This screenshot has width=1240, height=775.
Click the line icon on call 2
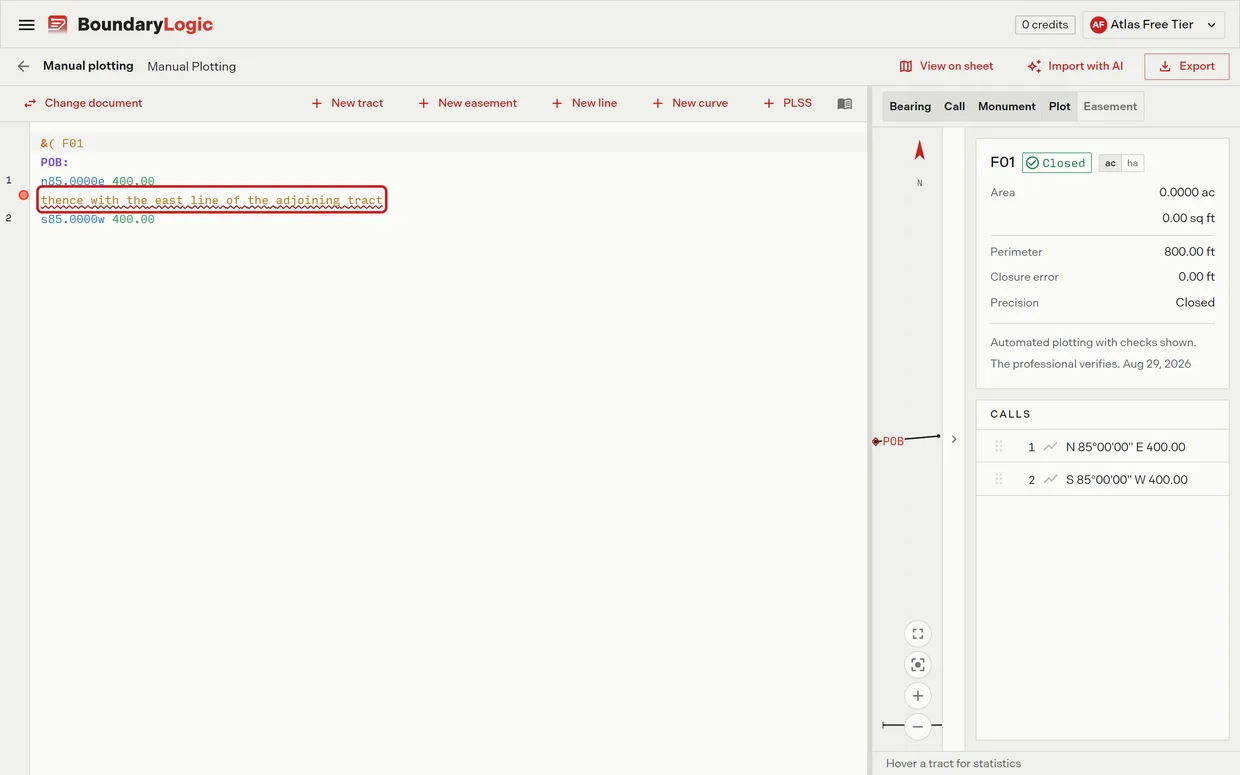(1050, 480)
